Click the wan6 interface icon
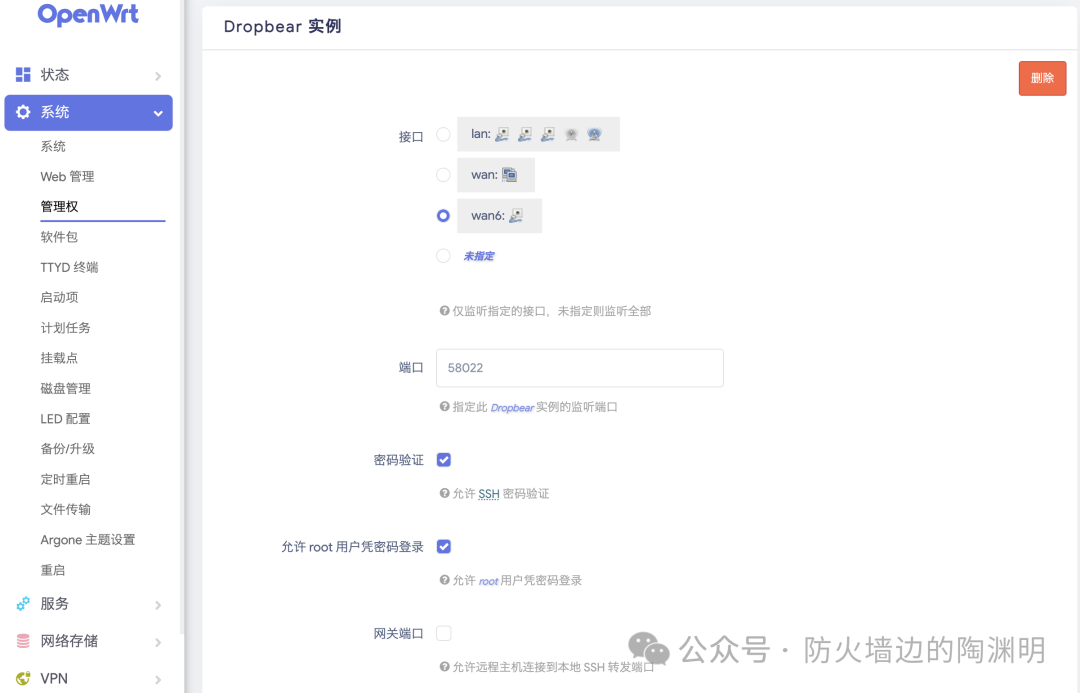This screenshot has width=1080, height=693. (x=516, y=216)
